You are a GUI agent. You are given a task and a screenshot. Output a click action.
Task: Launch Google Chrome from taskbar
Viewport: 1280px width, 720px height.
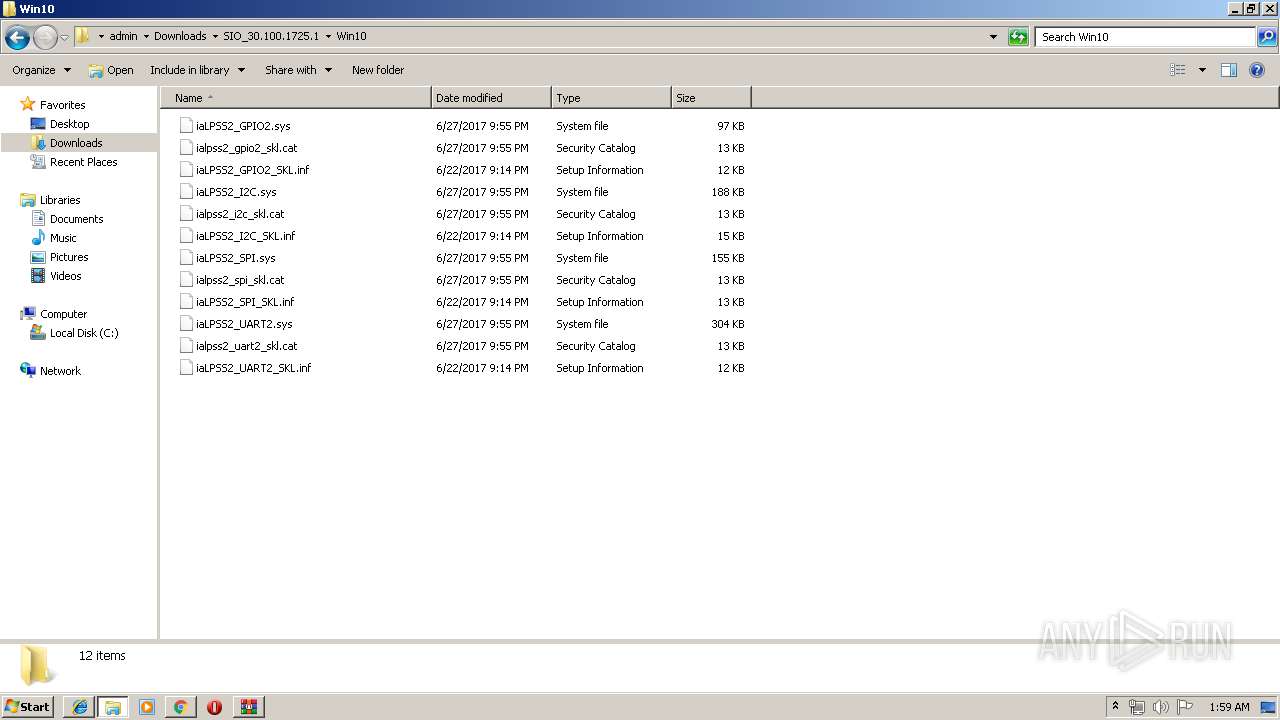pyautogui.click(x=181, y=707)
